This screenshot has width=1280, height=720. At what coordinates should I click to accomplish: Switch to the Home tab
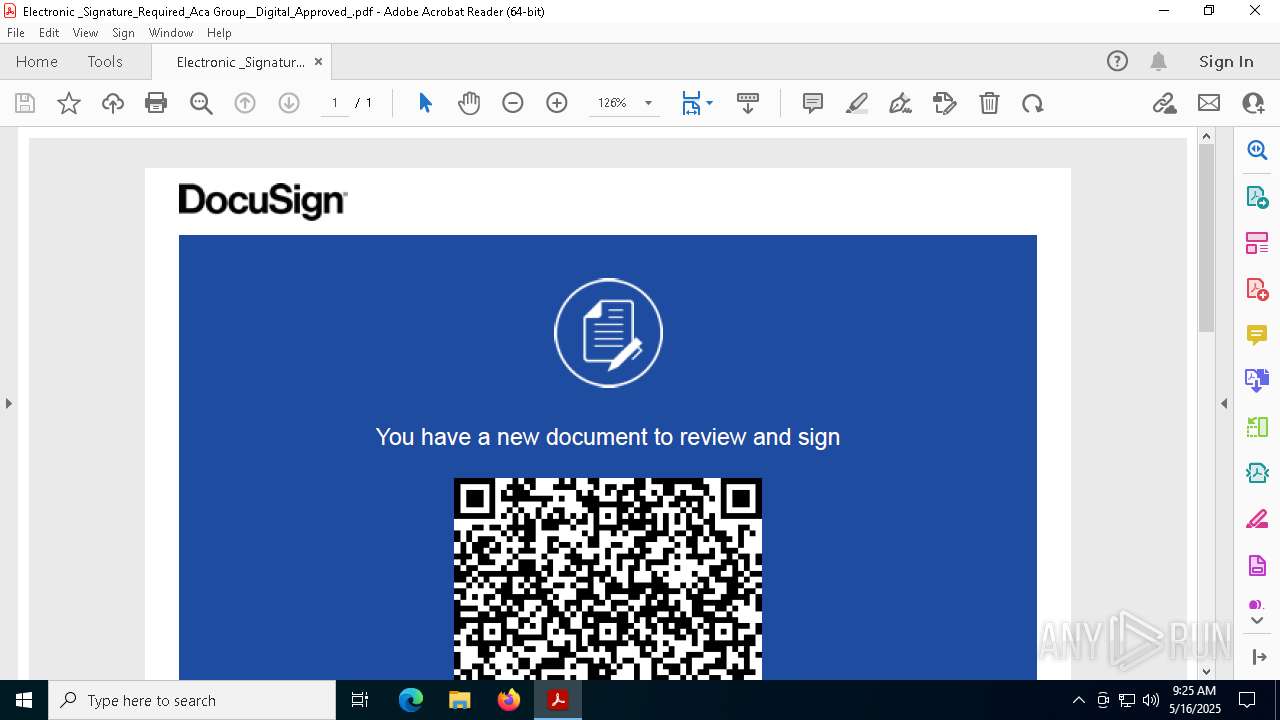click(37, 62)
